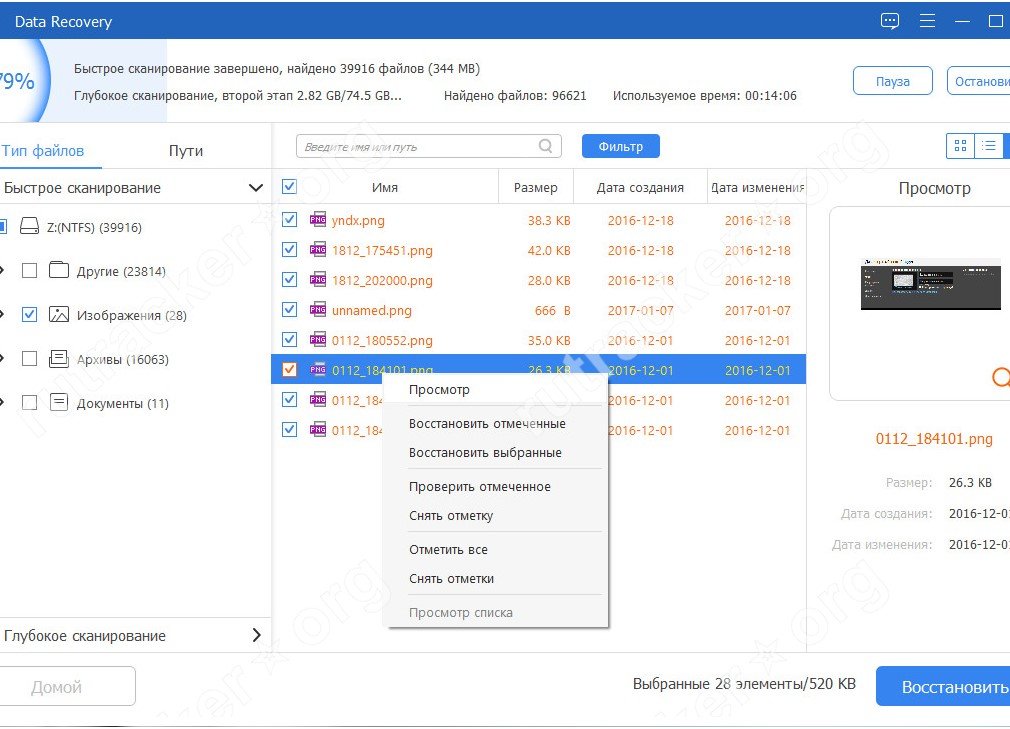Click the Пауза button
The image size is (1010, 729).
[893, 81]
